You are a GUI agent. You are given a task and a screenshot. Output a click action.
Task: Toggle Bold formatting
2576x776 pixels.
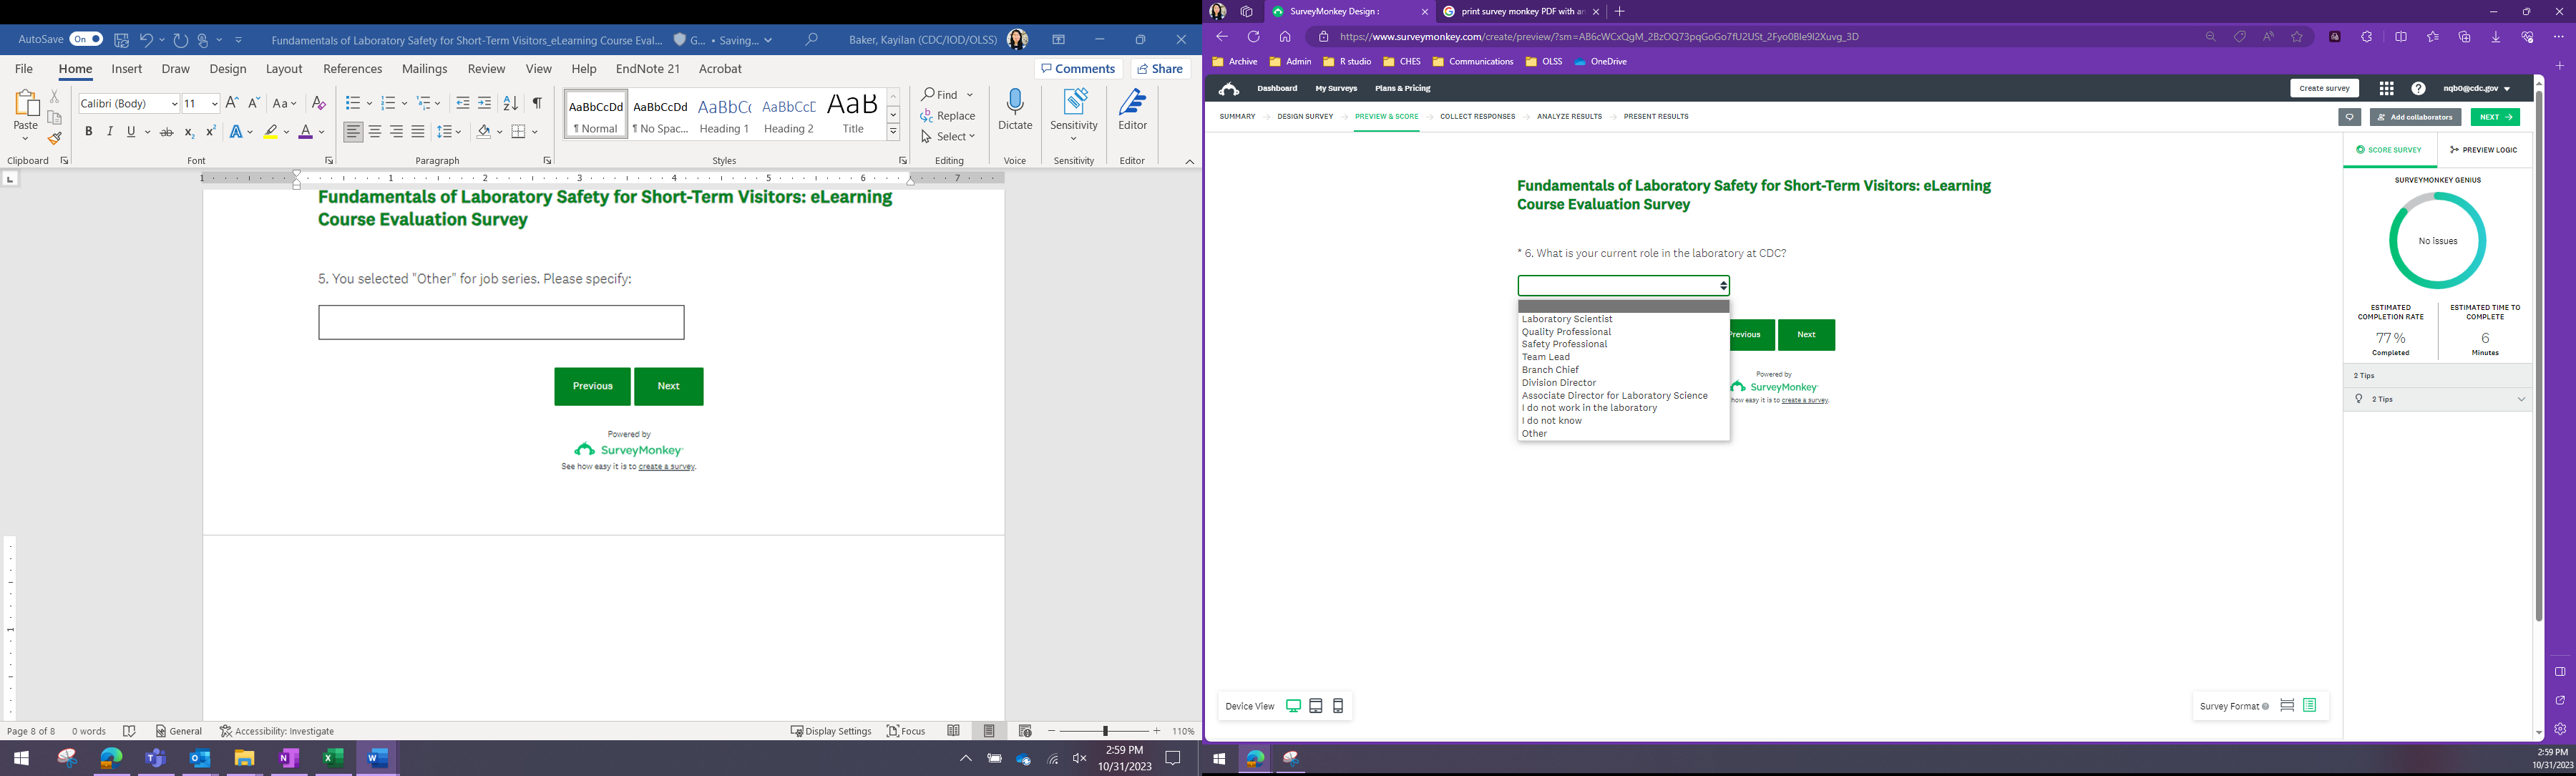click(89, 132)
